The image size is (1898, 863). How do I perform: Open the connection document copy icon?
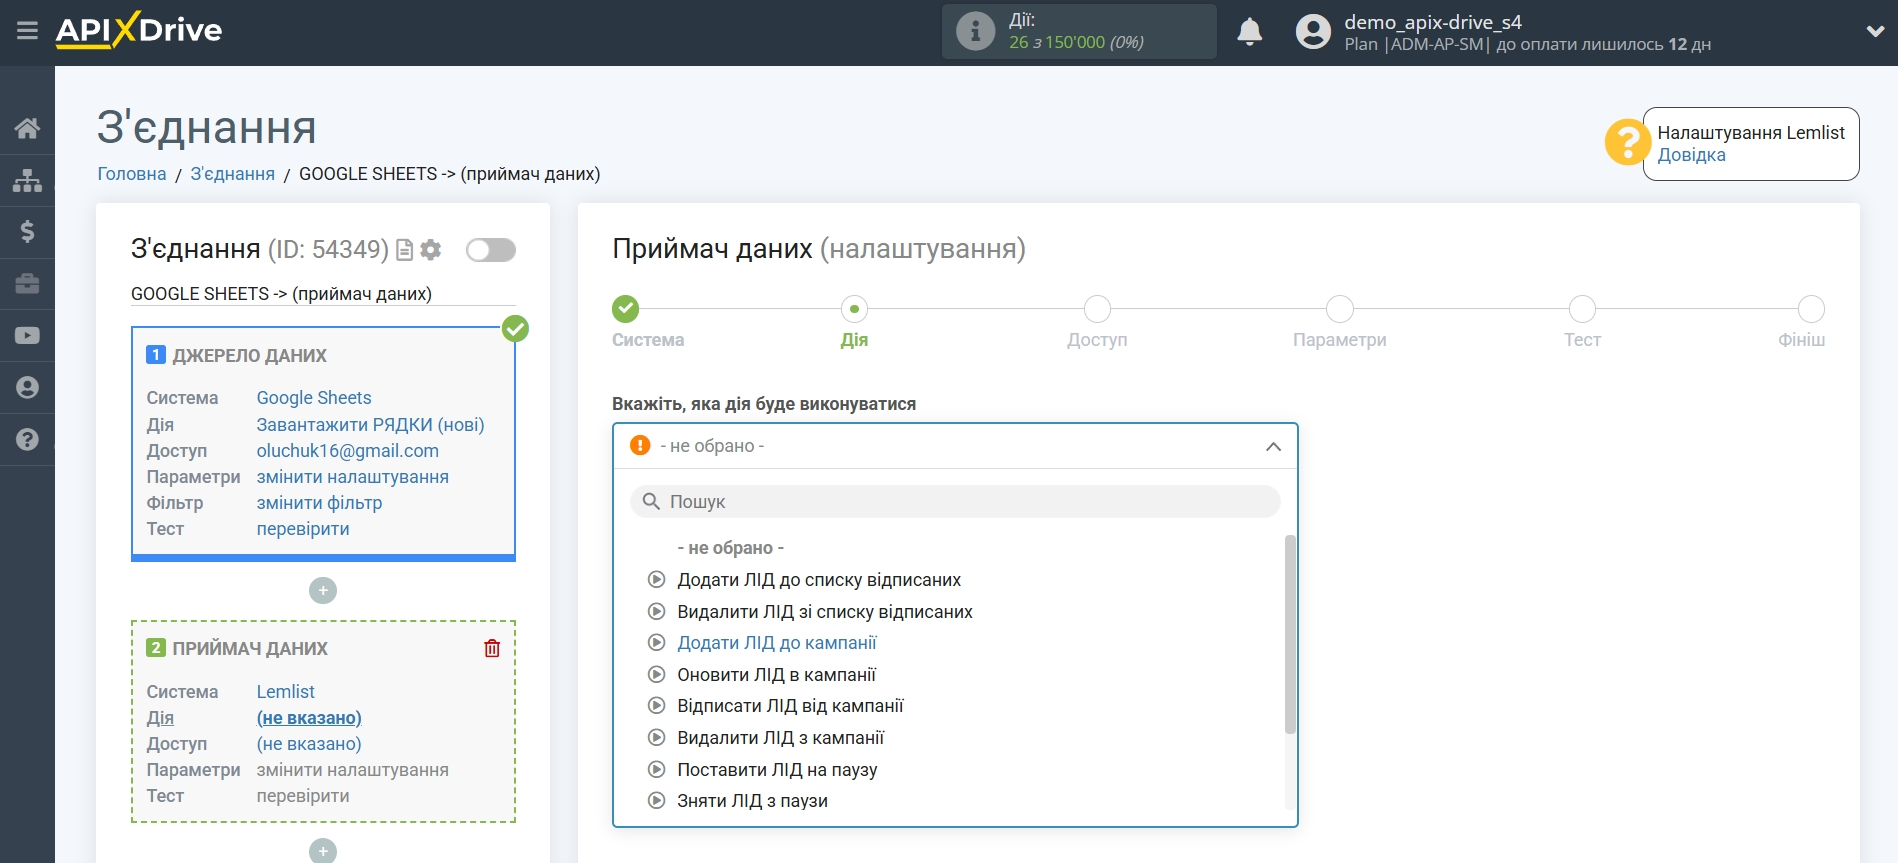point(404,250)
